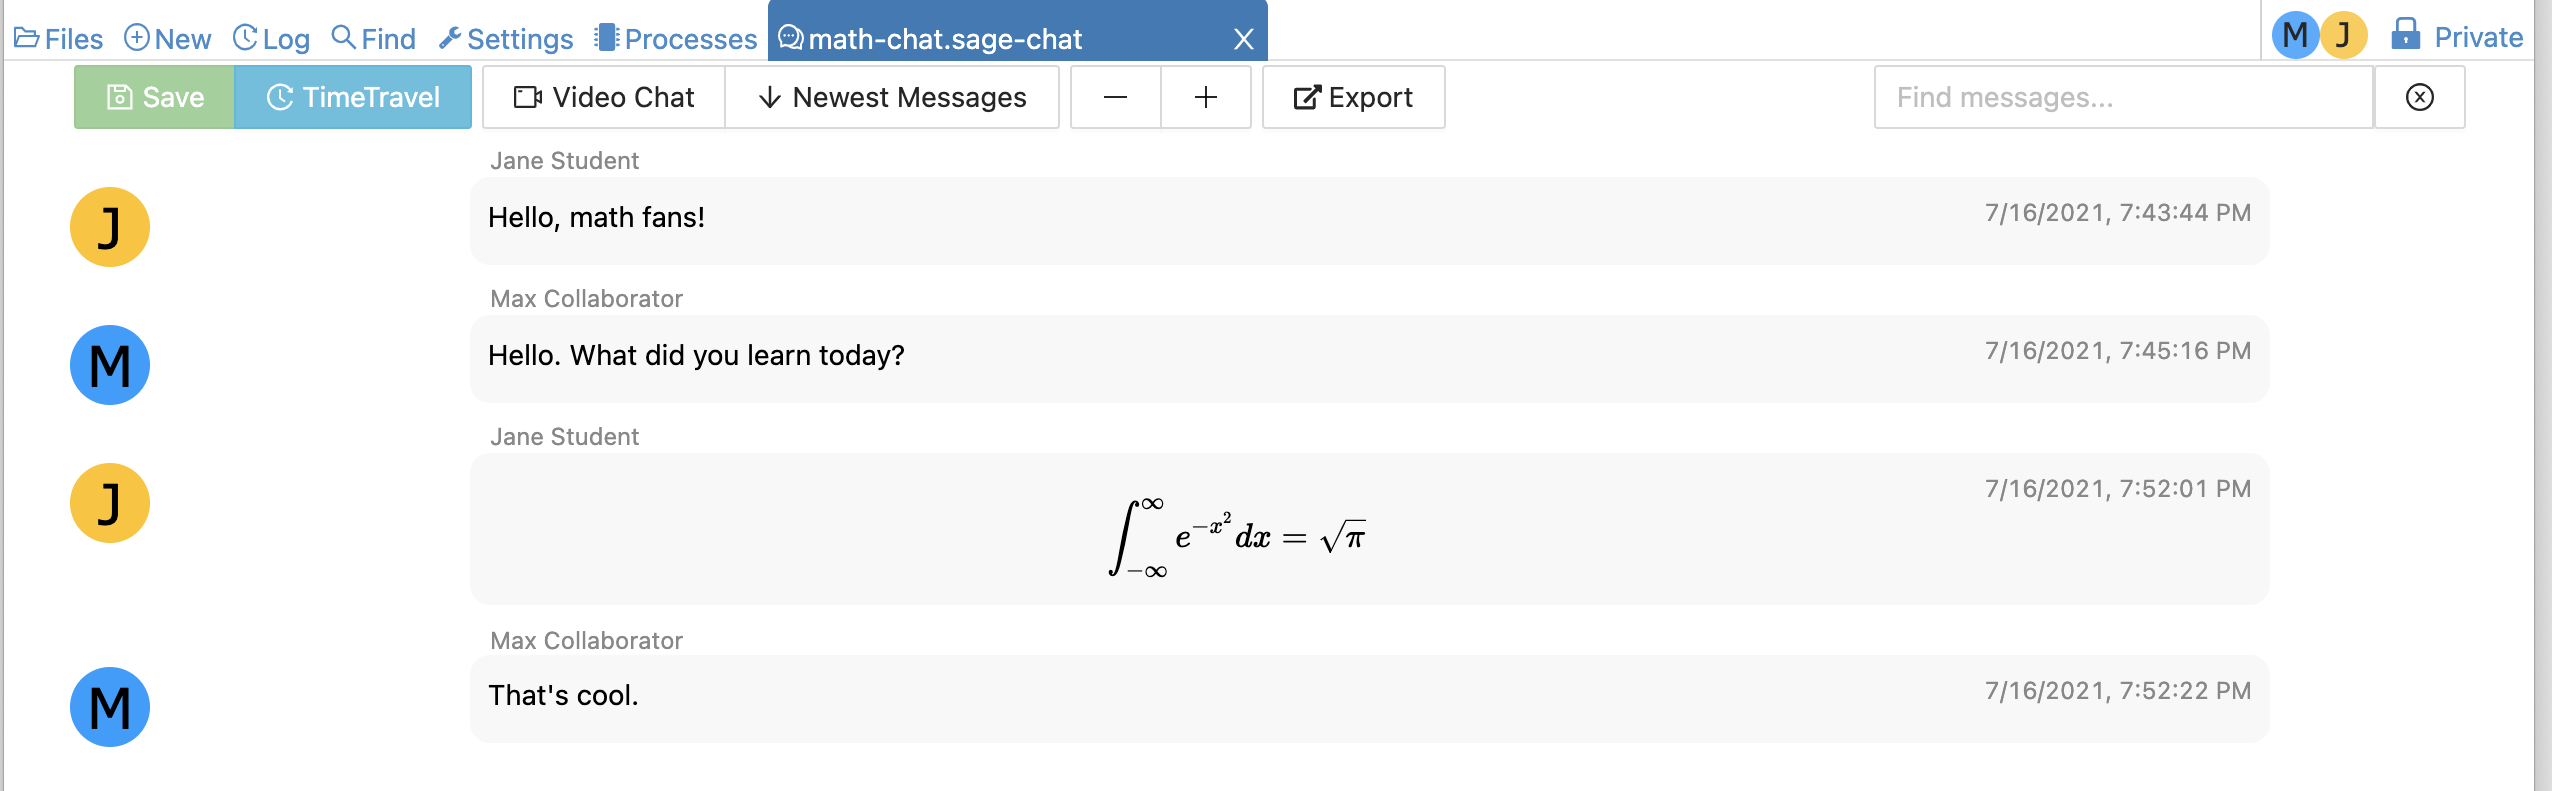The width and height of the screenshot is (2552, 791).
Task: Open project Settings
Action: 506,39
